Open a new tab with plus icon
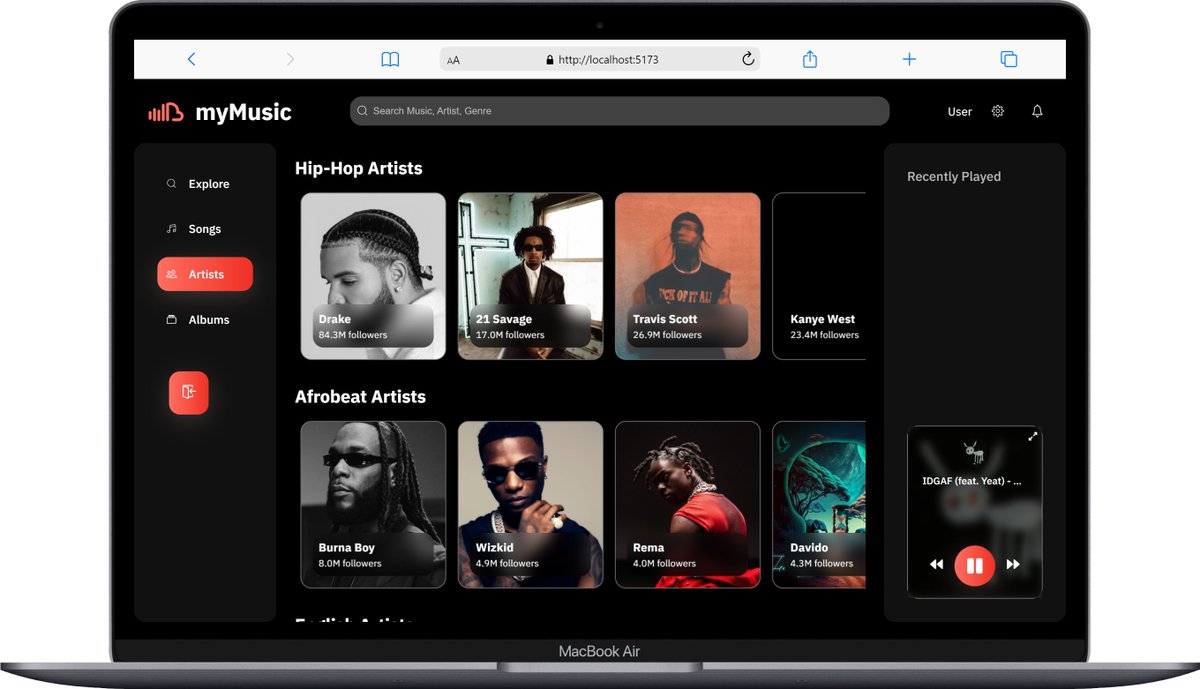The height and width of the screenshot is (689, 1200). pyautogui.click(x=909, y=59)
